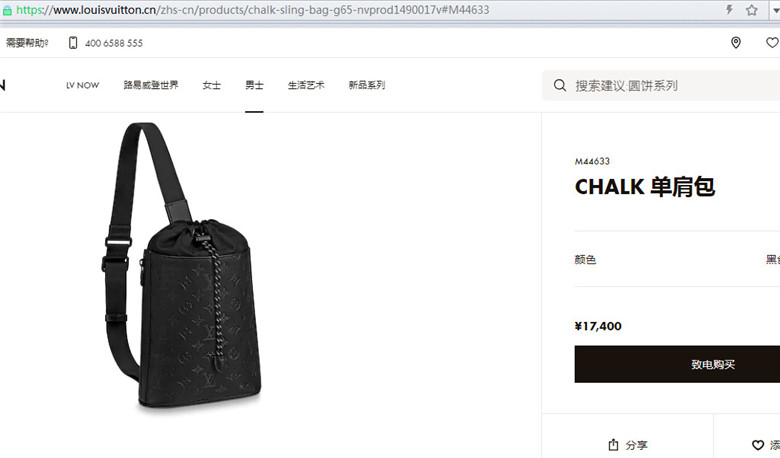Click the green padlock security icon
Viewport: 780px width, 458px height.
pyautogui.click(x=7, y=10)
